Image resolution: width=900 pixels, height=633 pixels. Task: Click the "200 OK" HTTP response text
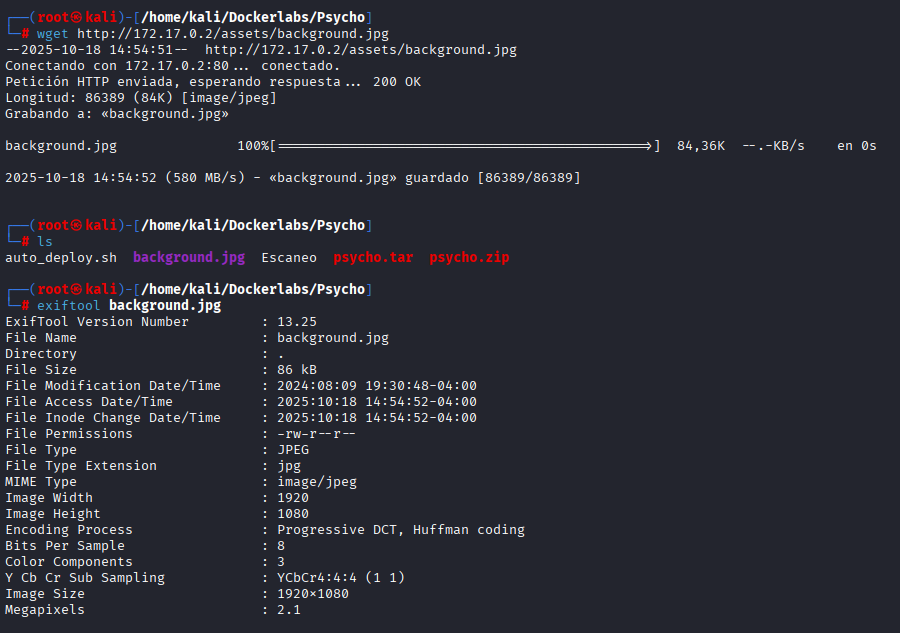click(397, 81)
